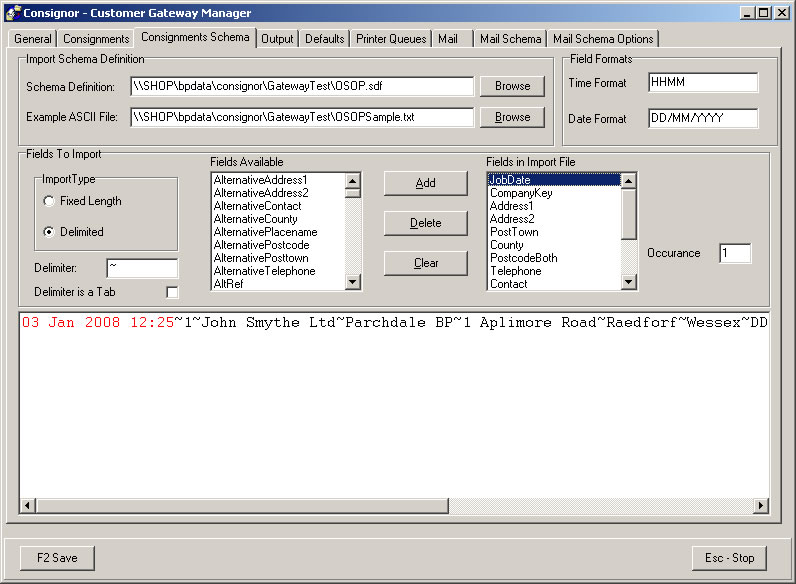Screen dimensions: 796x584
Task: Open the Printer Queues tab
Action: [391, 39]
